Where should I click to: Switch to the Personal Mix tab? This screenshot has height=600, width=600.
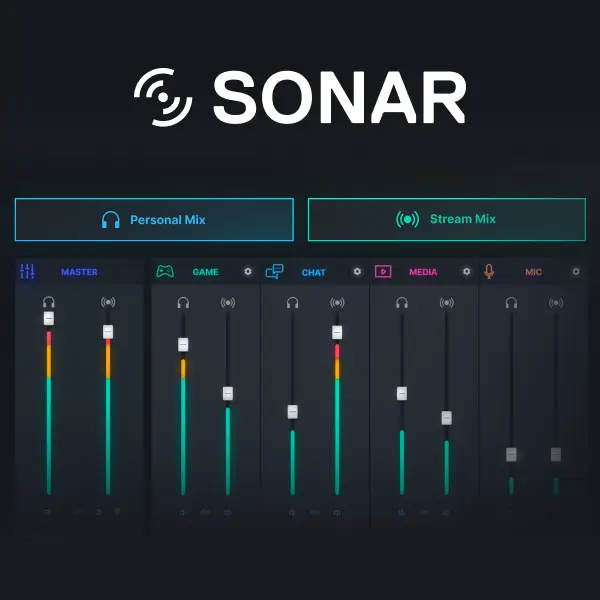click(154, 219)
